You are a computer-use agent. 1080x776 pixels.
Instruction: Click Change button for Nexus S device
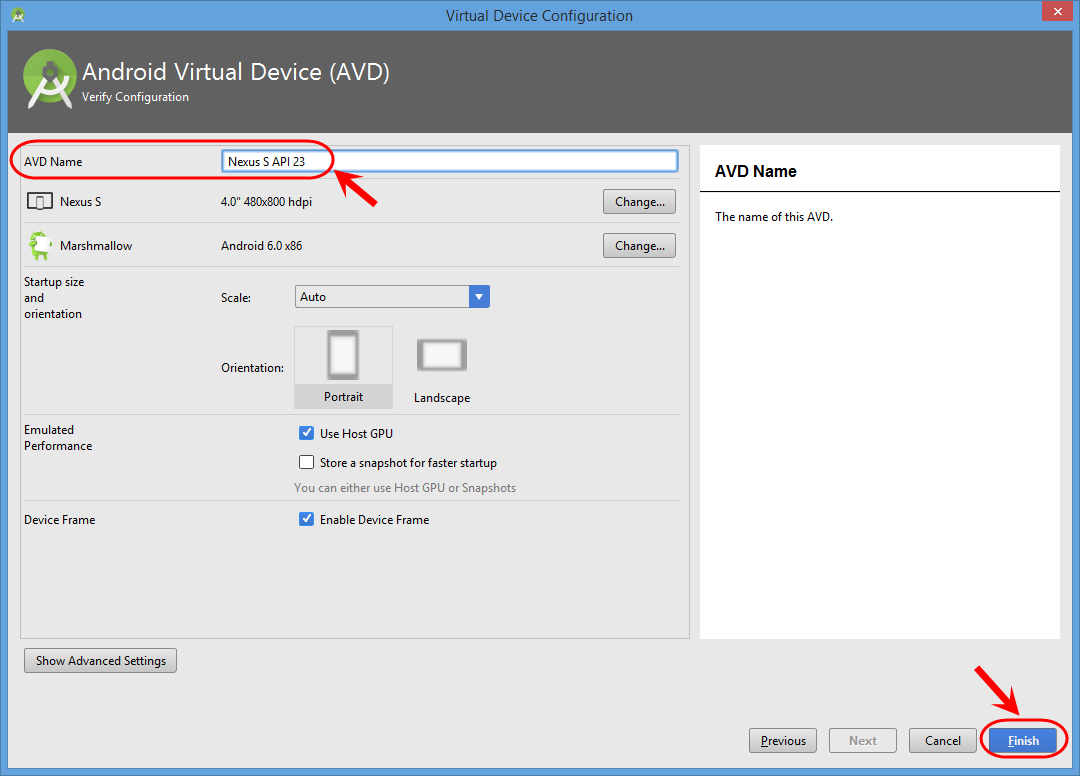tap(639, 202)
